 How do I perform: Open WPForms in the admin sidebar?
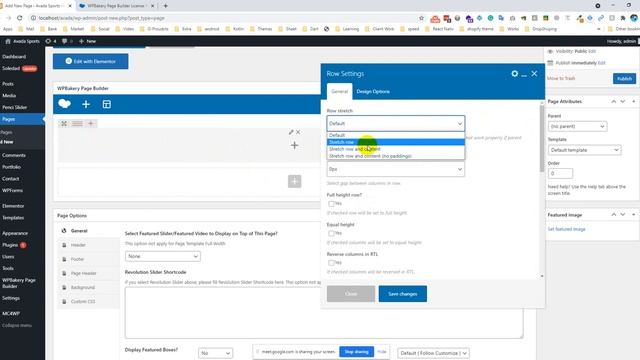point(13,191)
